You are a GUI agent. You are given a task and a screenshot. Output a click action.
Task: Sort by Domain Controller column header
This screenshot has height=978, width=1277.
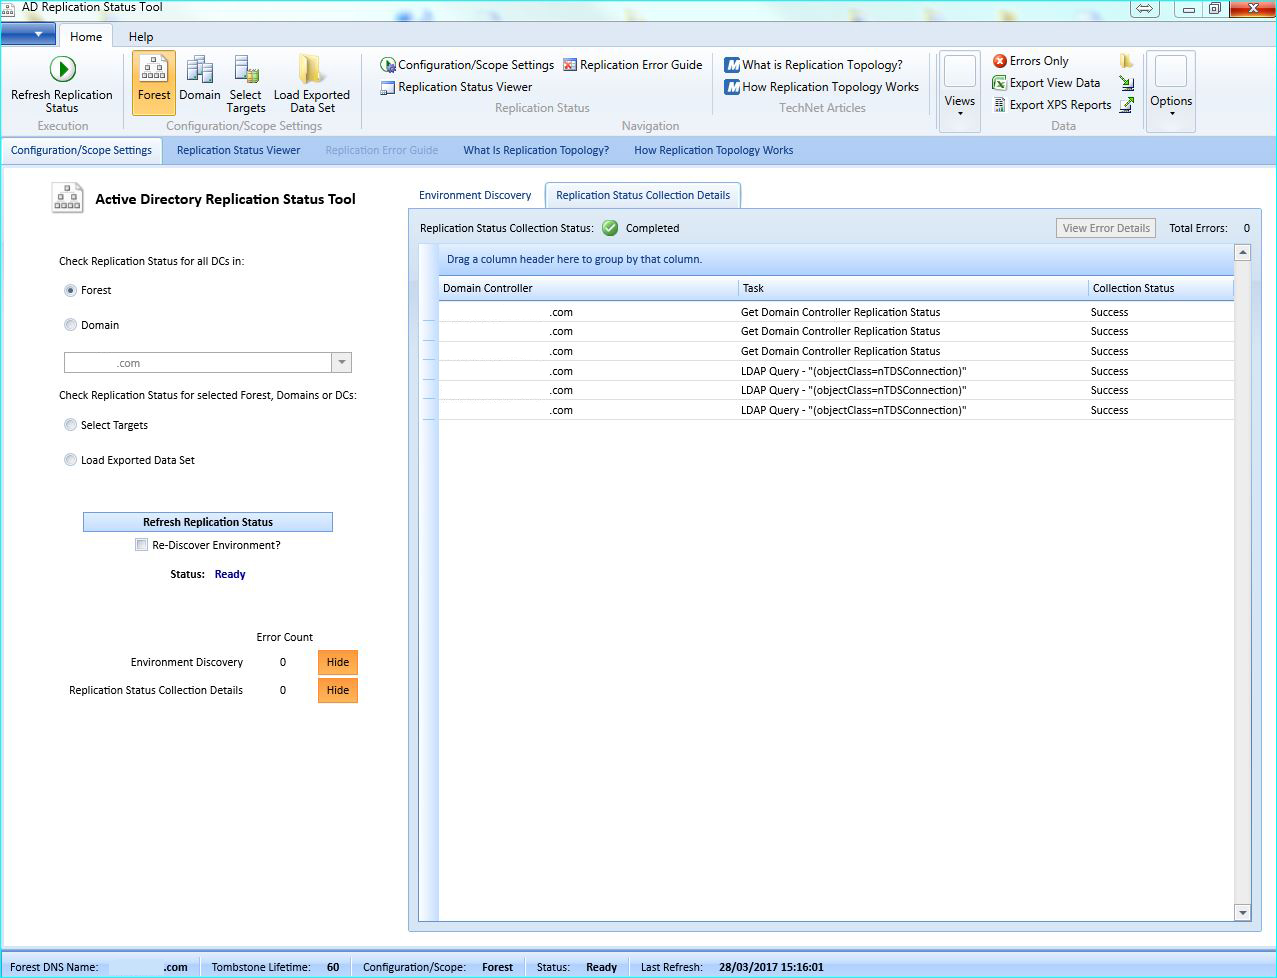tap(588, 288)
